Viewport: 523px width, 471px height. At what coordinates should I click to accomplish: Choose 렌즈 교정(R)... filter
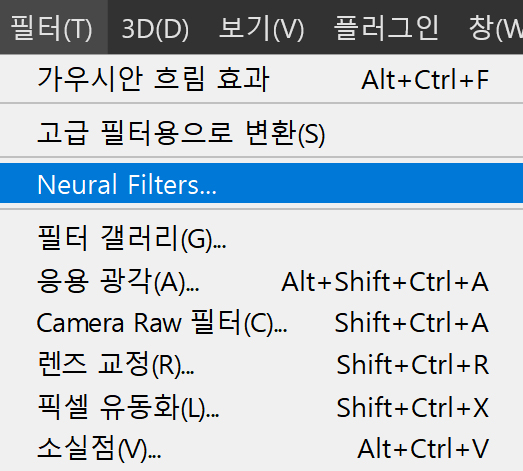point(262,364)
